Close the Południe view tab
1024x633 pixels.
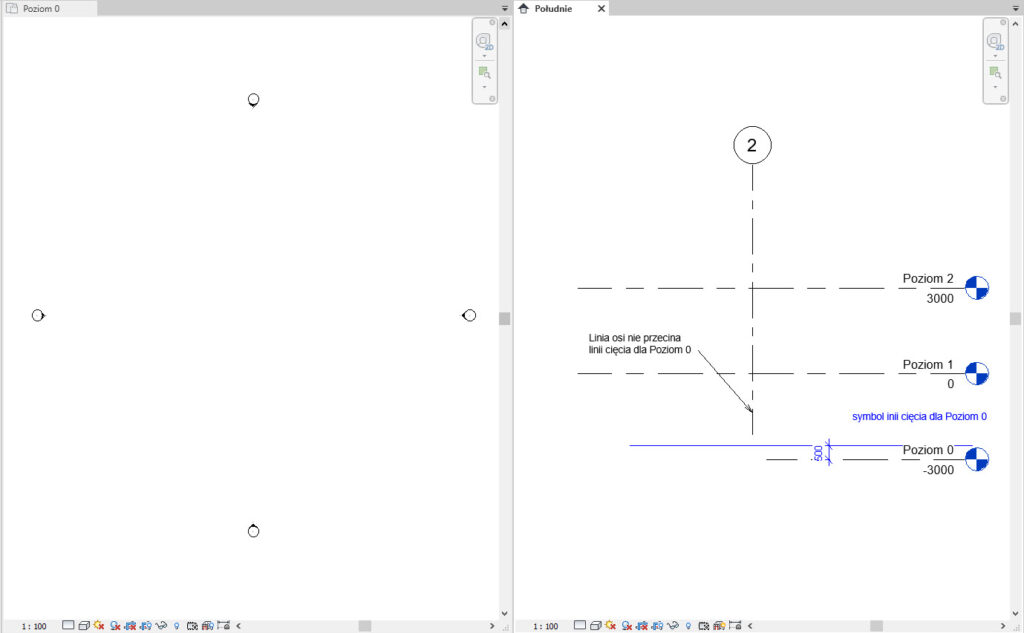click(x=601, y=8)
